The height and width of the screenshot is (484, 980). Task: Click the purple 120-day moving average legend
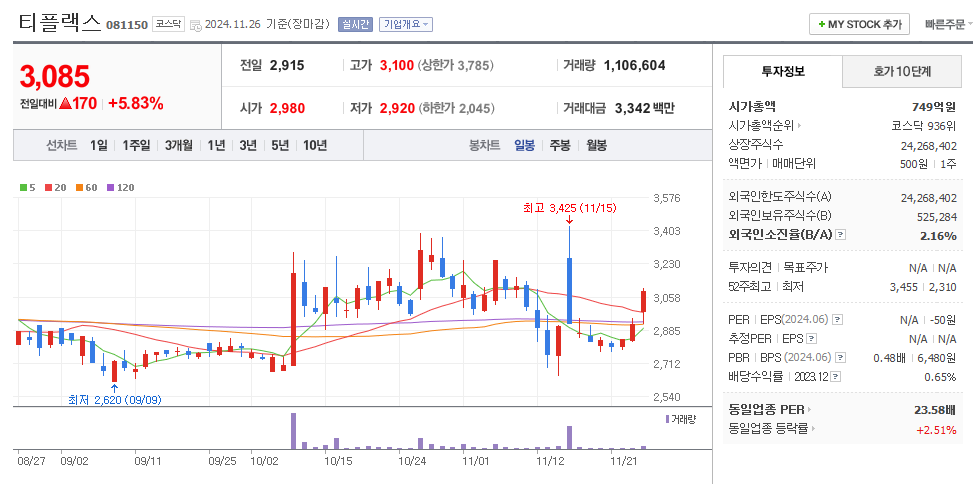[120, 188]
